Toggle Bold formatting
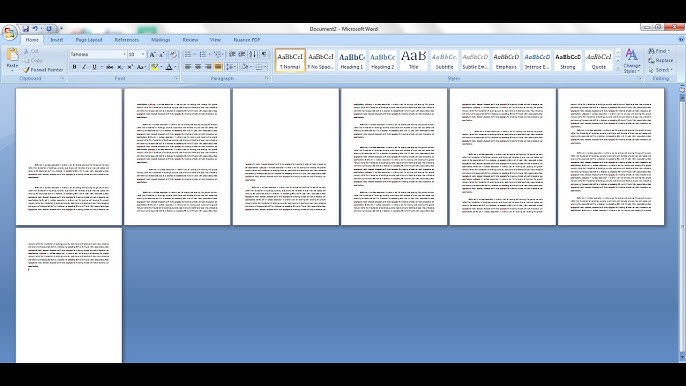 click(74, 67)
